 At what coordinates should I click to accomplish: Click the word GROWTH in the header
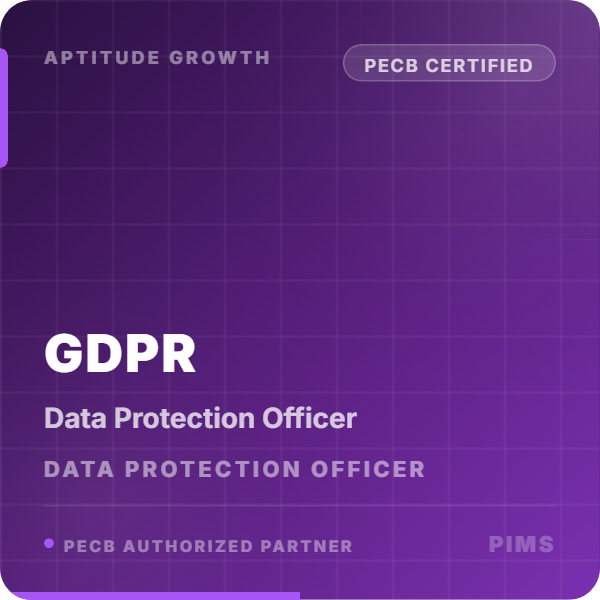click(220, 57)
